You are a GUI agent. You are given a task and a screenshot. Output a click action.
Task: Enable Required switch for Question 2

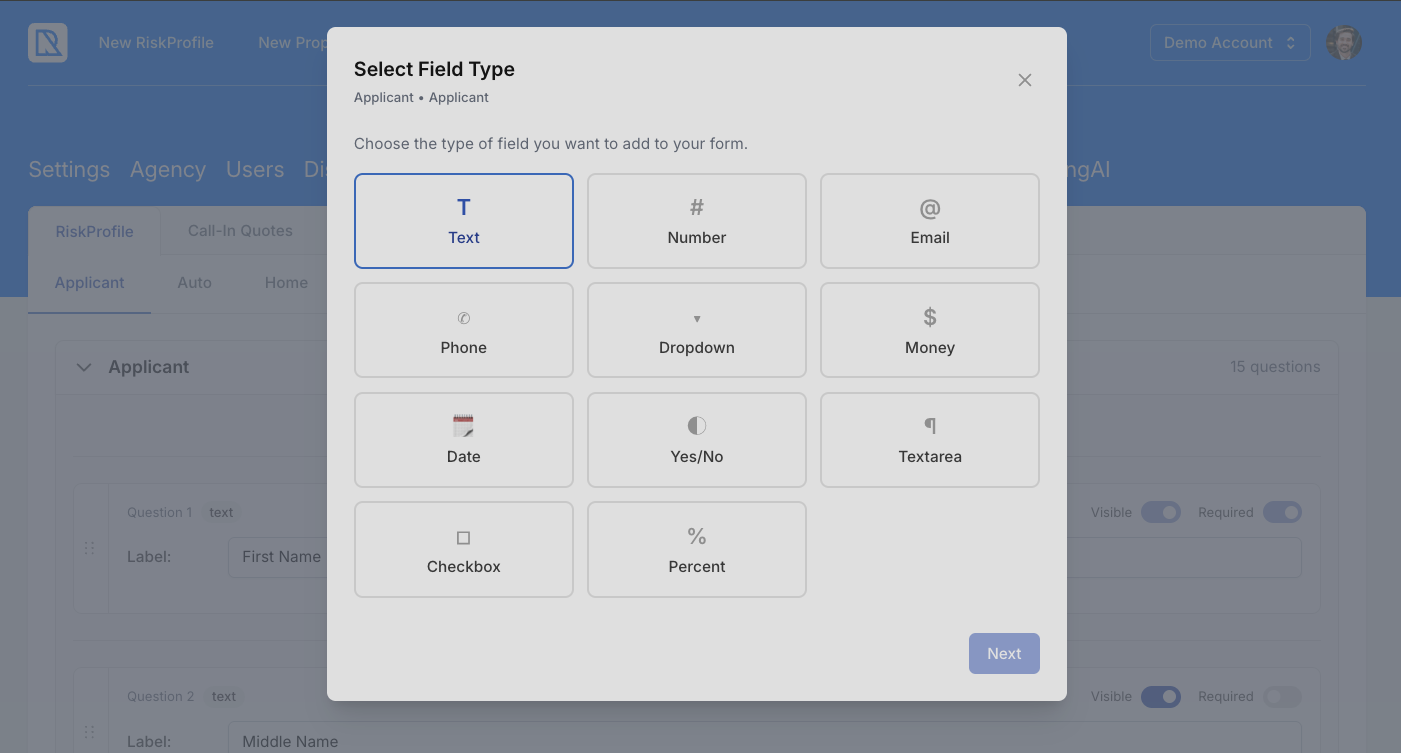pyautogui.click(x=1282, y=696)
